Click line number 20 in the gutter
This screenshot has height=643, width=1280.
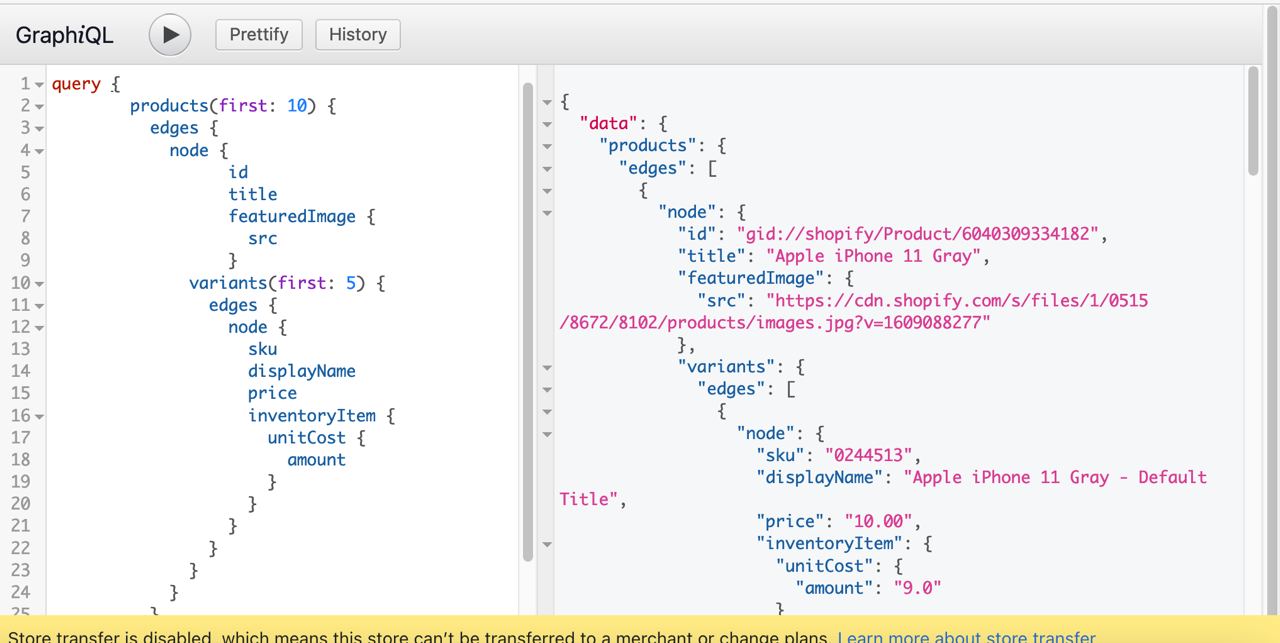[x=20, y=503]
